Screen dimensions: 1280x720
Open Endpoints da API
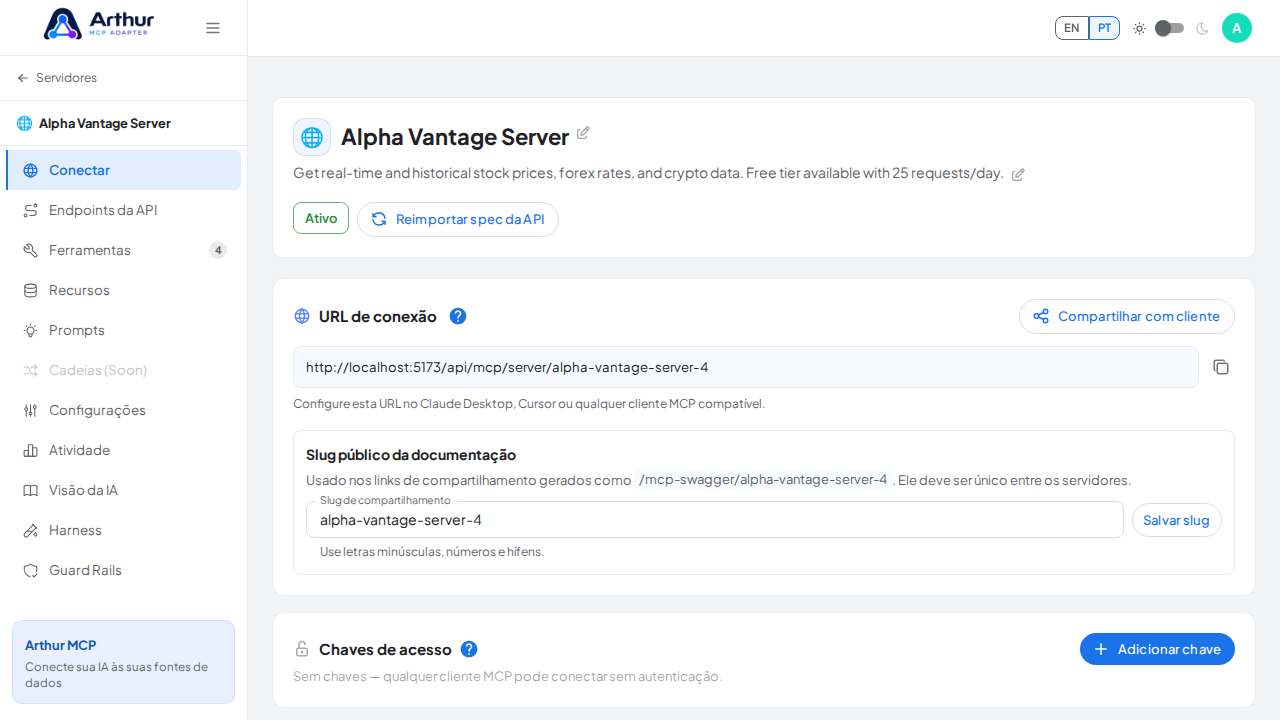click(x=123, y=210)
